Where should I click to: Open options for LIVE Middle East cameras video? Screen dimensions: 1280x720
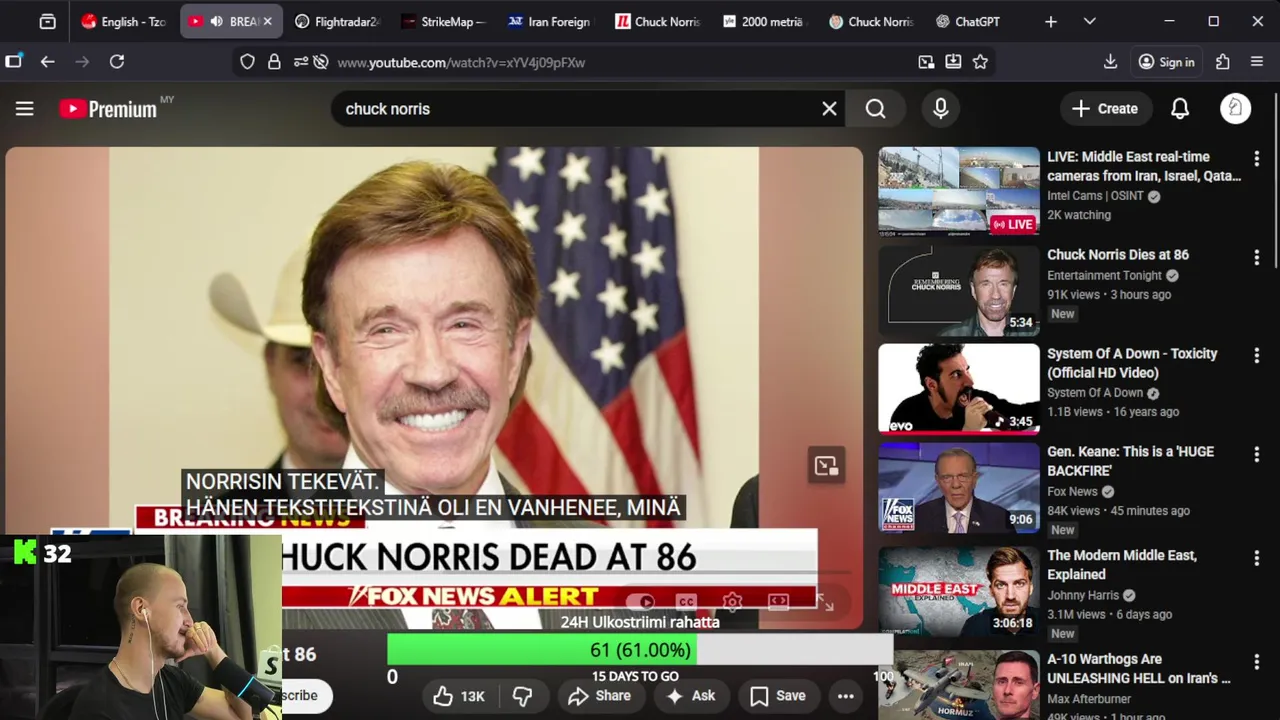(1257, 159)
